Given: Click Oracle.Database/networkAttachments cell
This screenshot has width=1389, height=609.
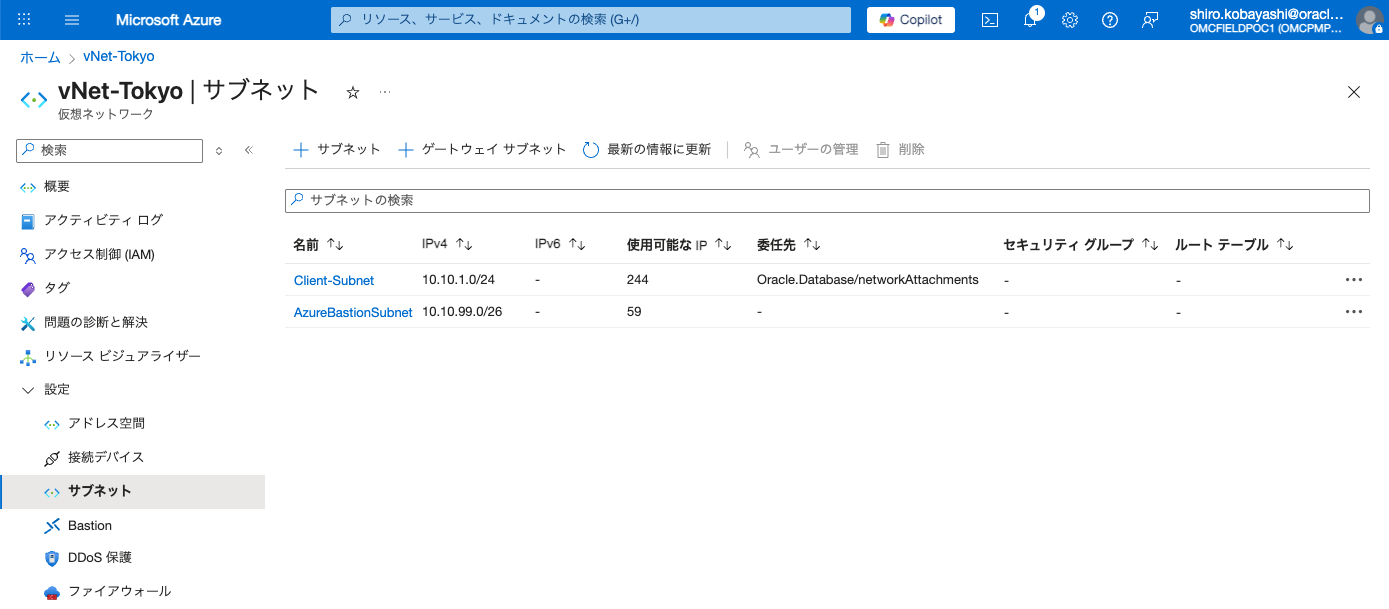Looking at the screenshot, I should coord(868,280).
